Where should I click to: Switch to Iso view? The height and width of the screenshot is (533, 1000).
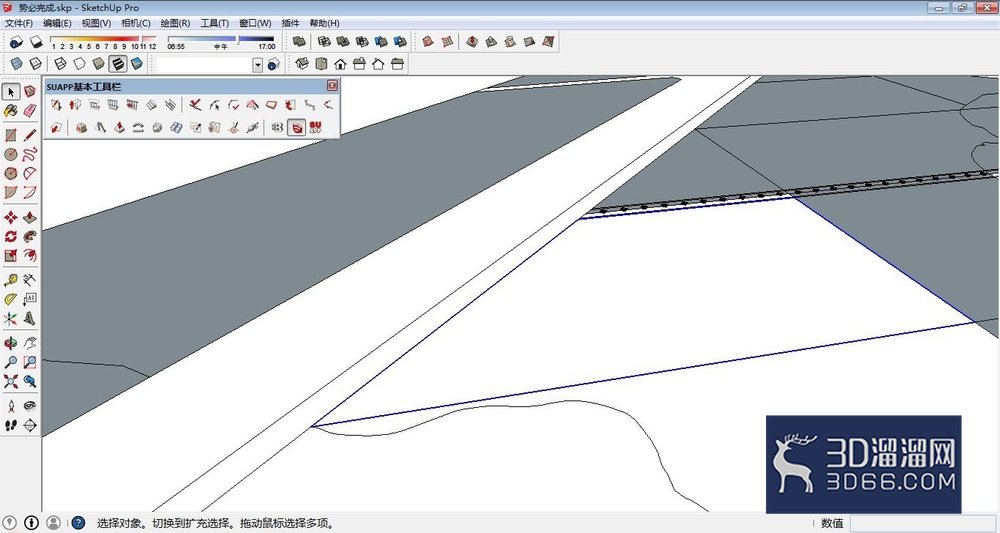(302, 64)
